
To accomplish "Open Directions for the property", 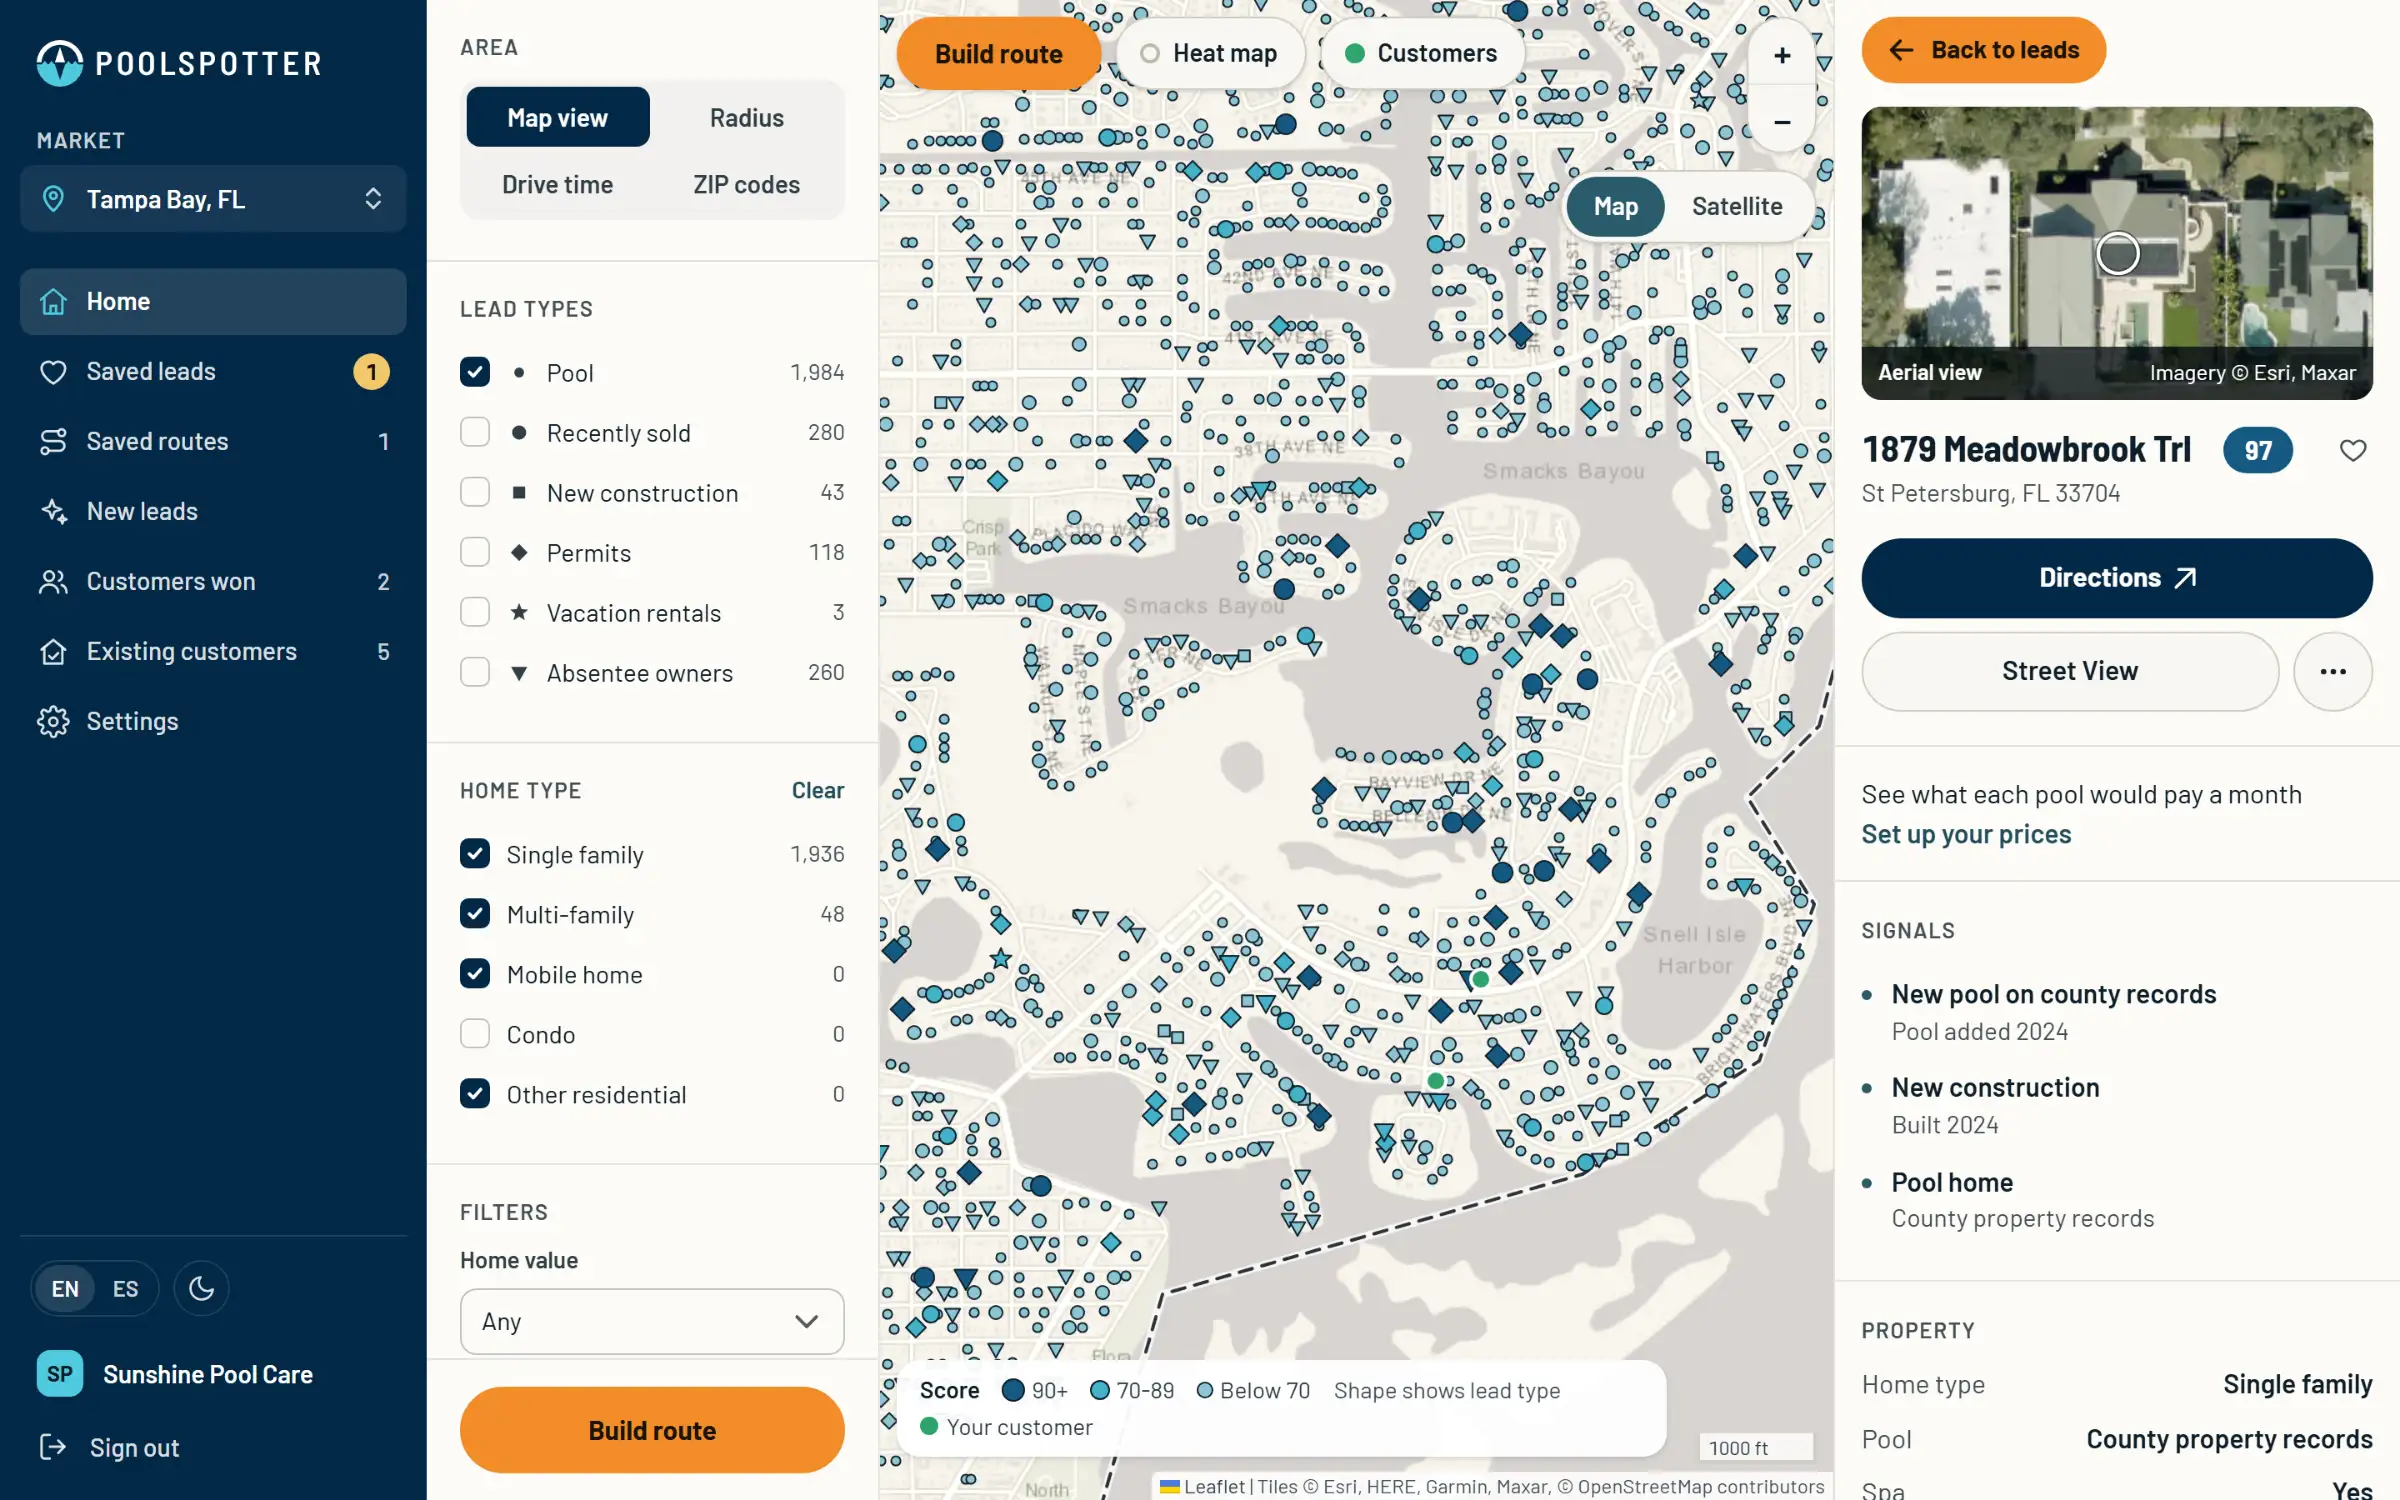I will coord(2117,578).
